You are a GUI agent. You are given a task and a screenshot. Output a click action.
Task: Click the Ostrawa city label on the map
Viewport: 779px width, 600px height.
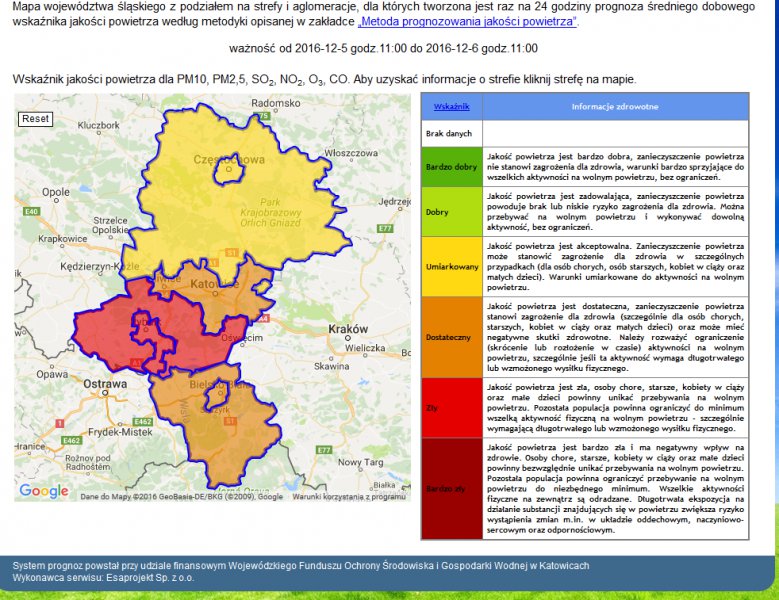pyautogui.click(x=105, y=384)
